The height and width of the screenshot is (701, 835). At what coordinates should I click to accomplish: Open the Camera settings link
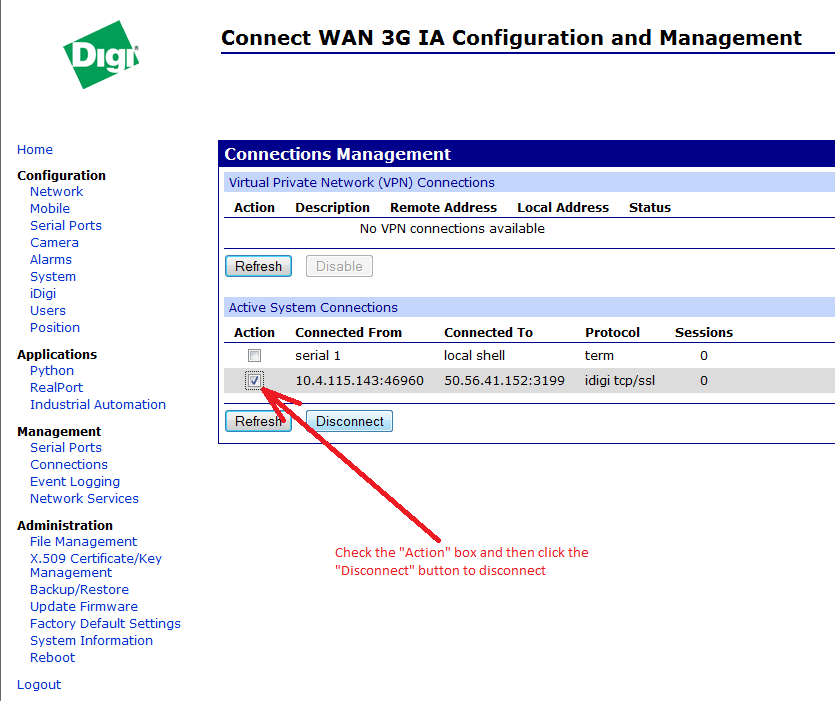54,243
